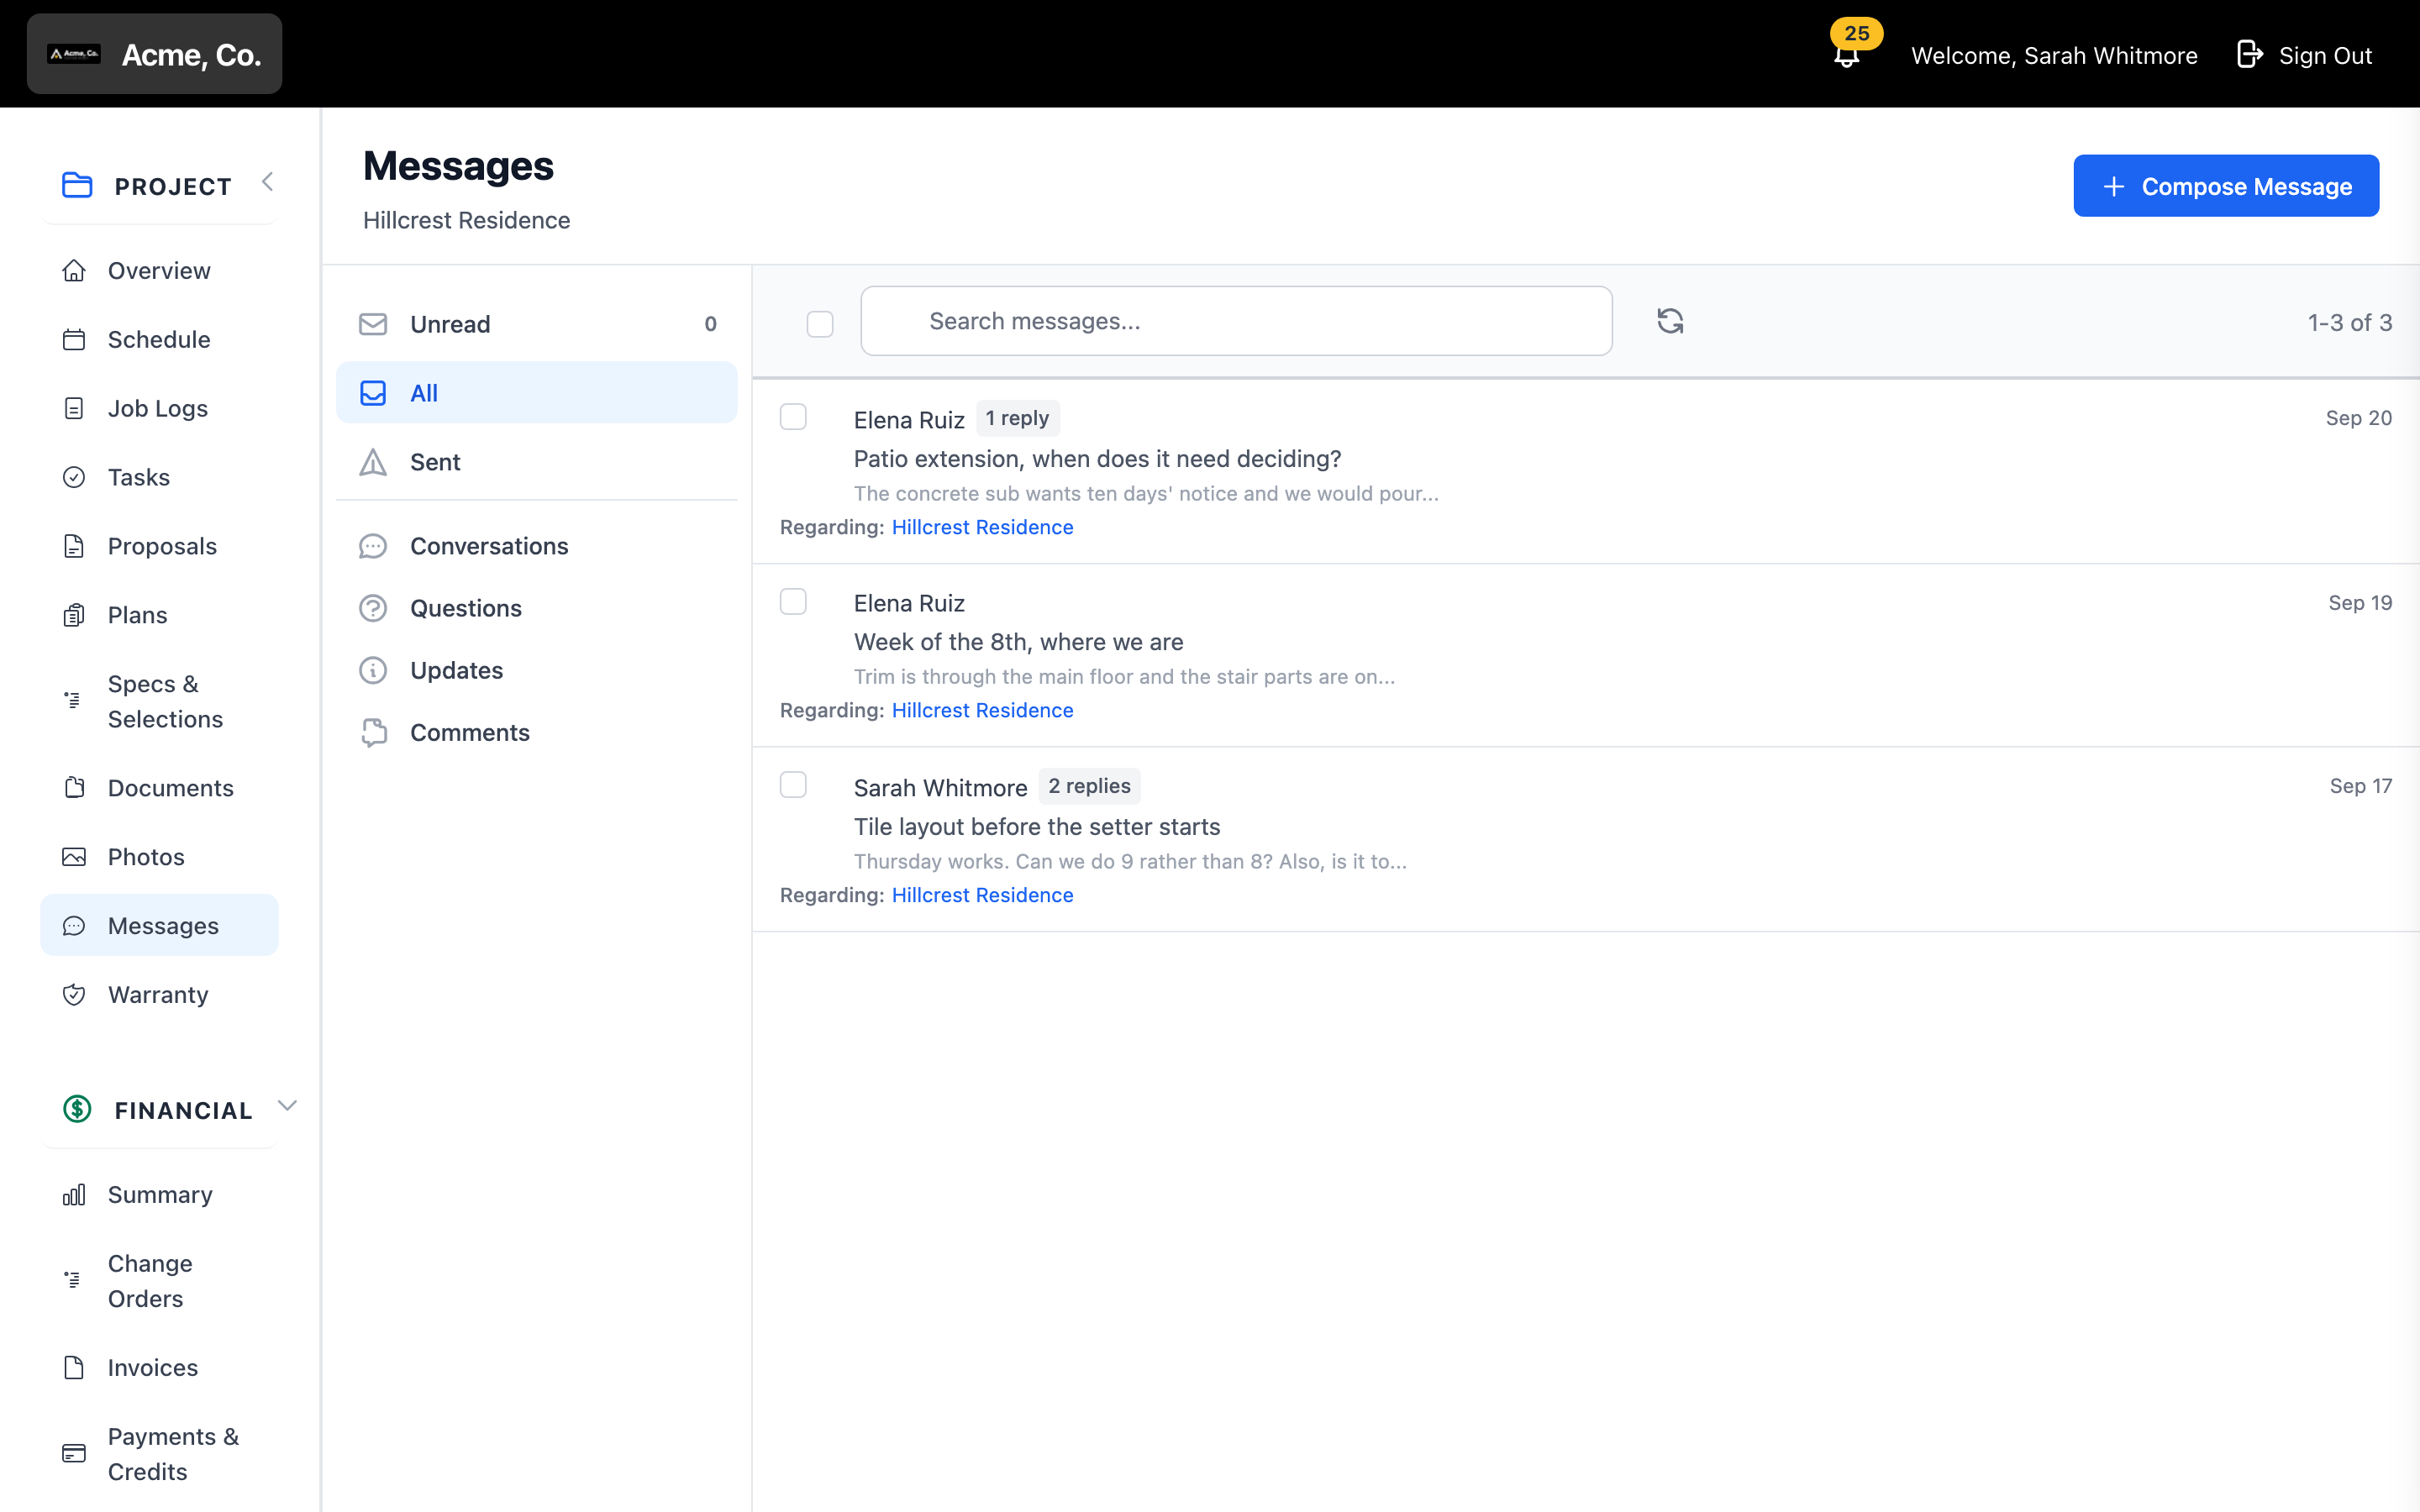Click the Documents folder icon
This screenshot has width=2420, height=1512.
74,788
